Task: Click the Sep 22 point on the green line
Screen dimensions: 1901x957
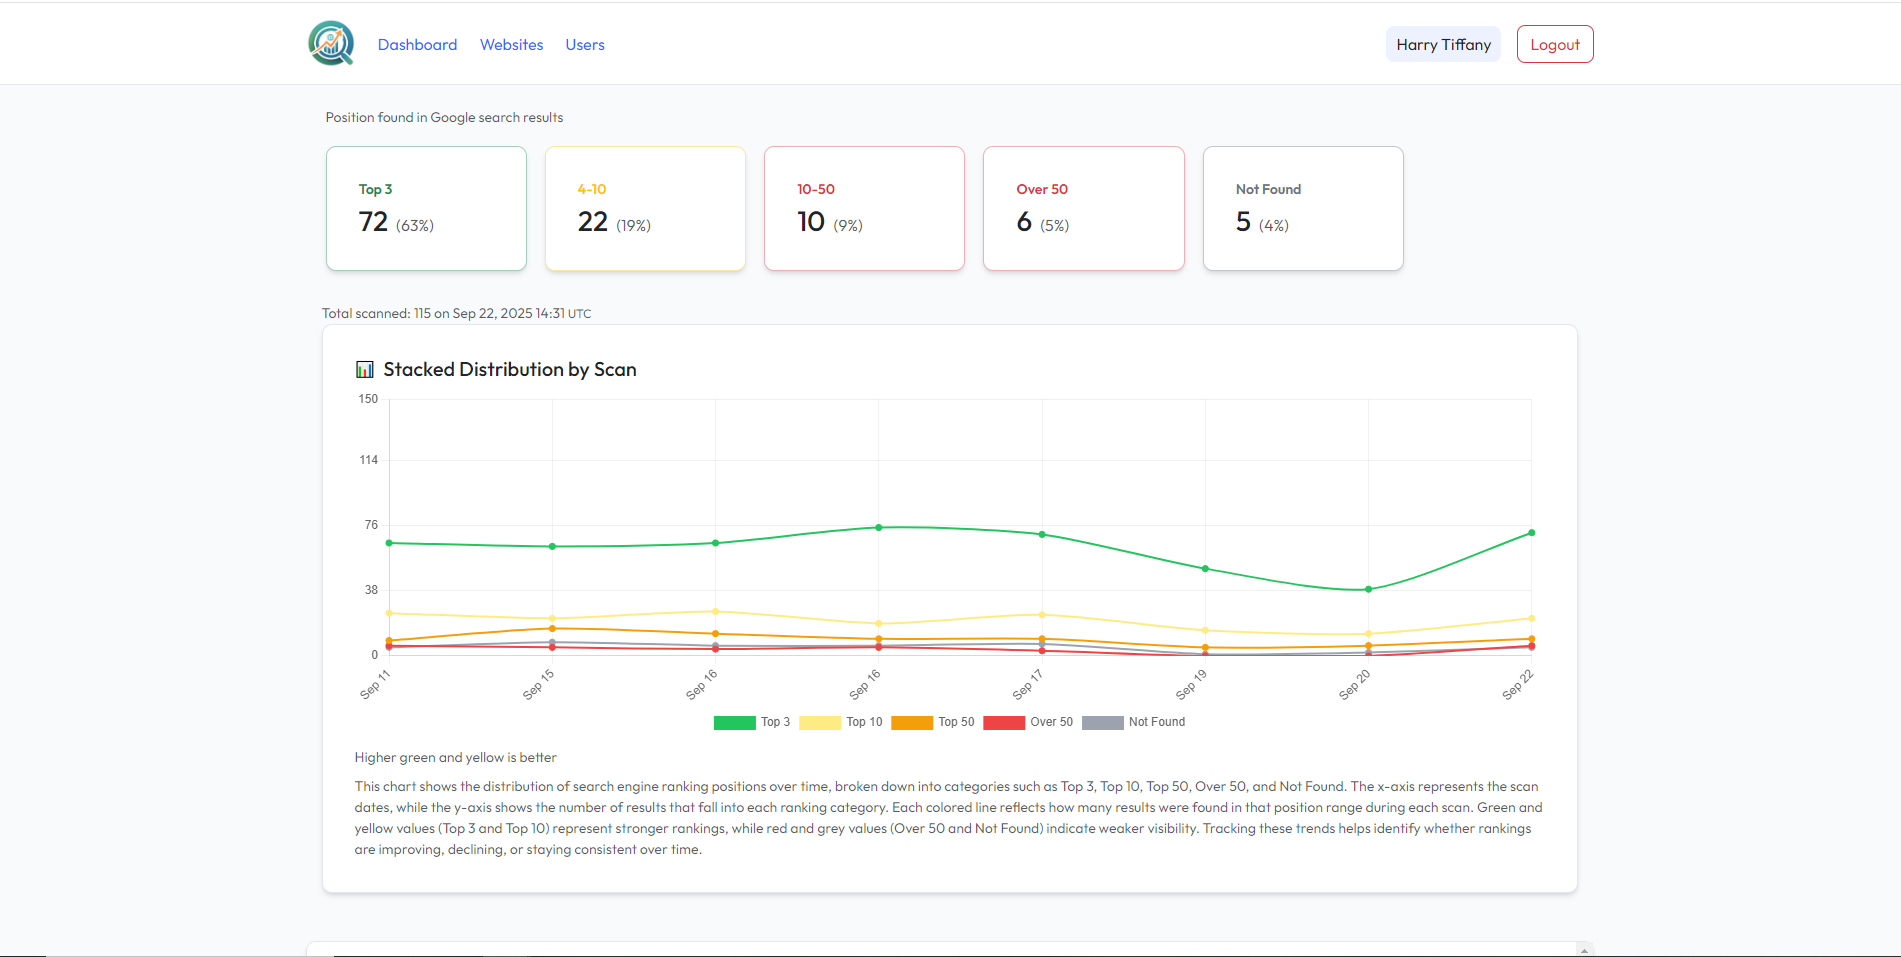Action: point(1530,533)
